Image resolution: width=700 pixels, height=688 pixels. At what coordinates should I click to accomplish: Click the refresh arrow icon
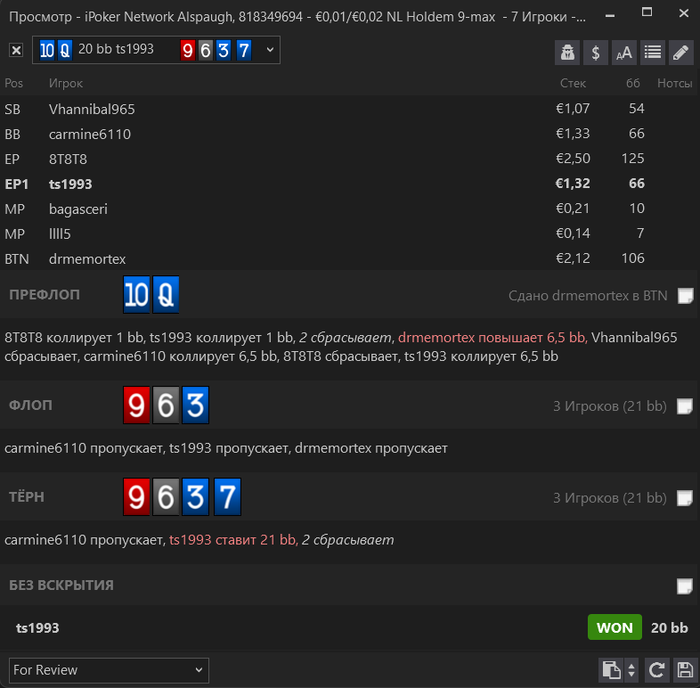click(x=657, y=670)
